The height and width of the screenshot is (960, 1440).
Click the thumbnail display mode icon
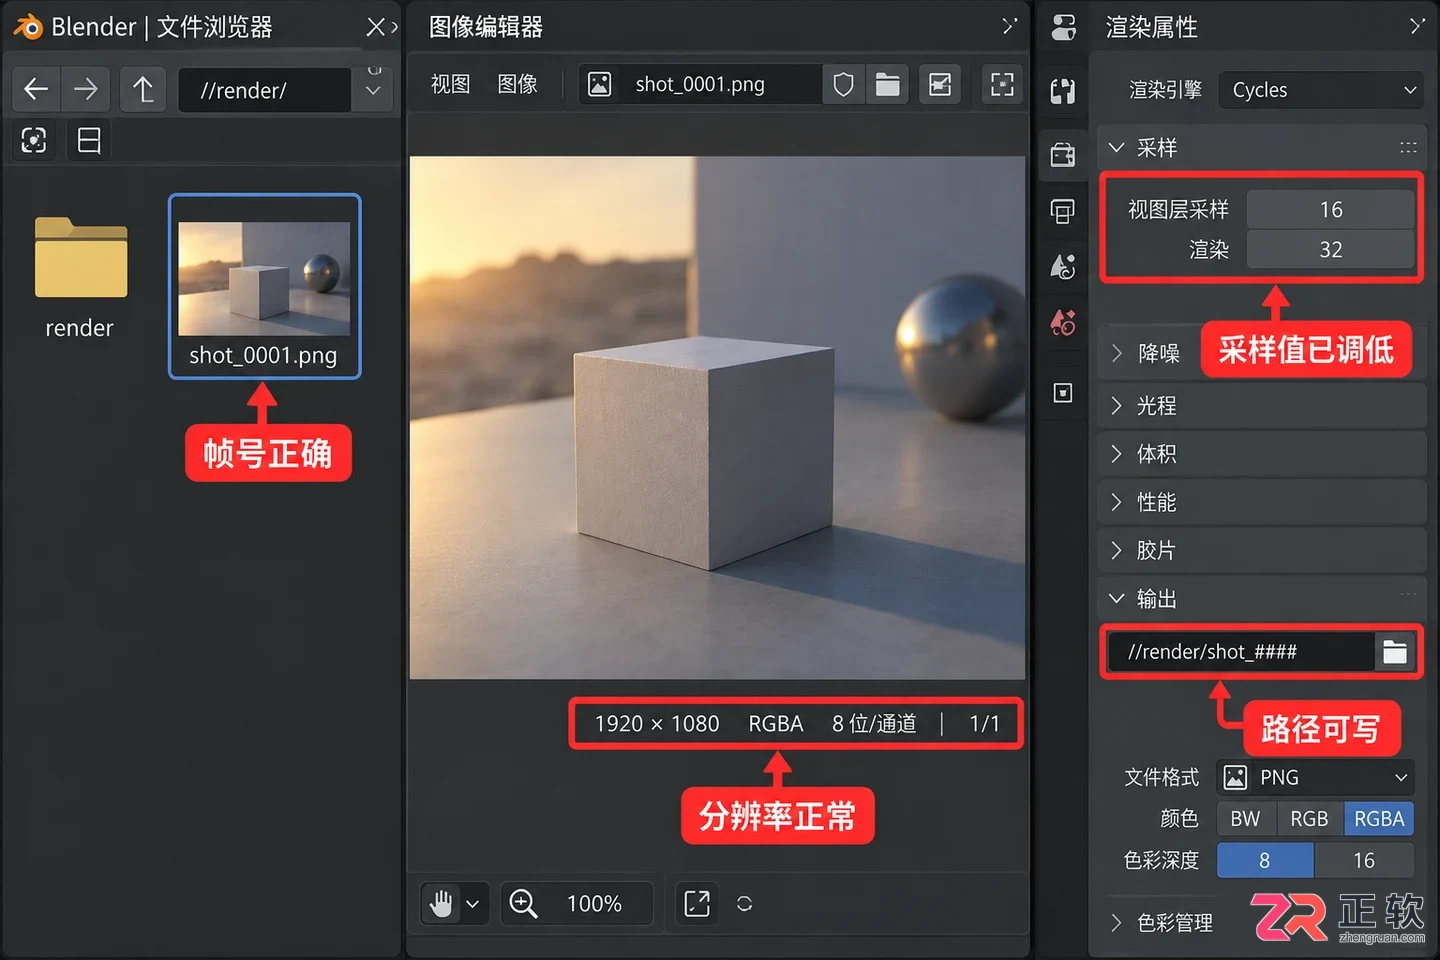tap(34, 141)
